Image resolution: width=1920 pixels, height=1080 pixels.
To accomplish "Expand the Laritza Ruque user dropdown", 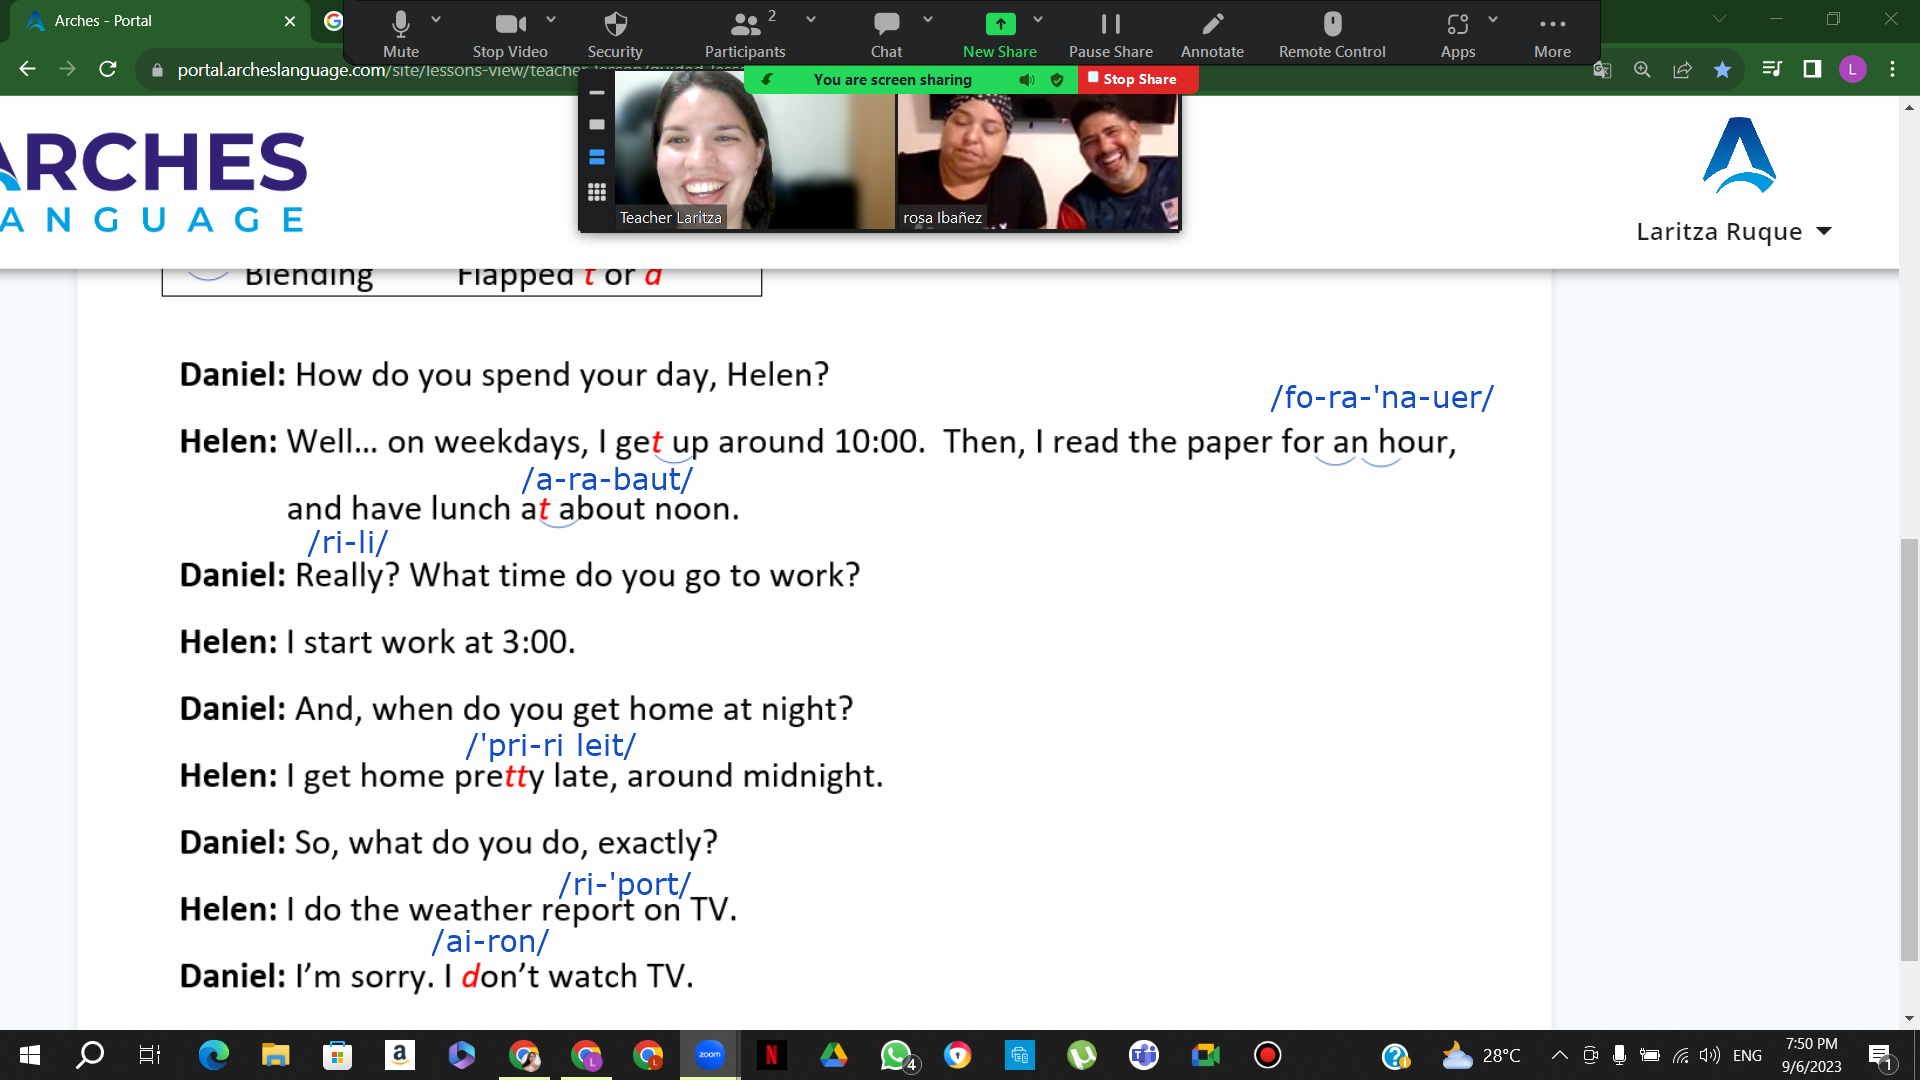I will (1734, 231).
